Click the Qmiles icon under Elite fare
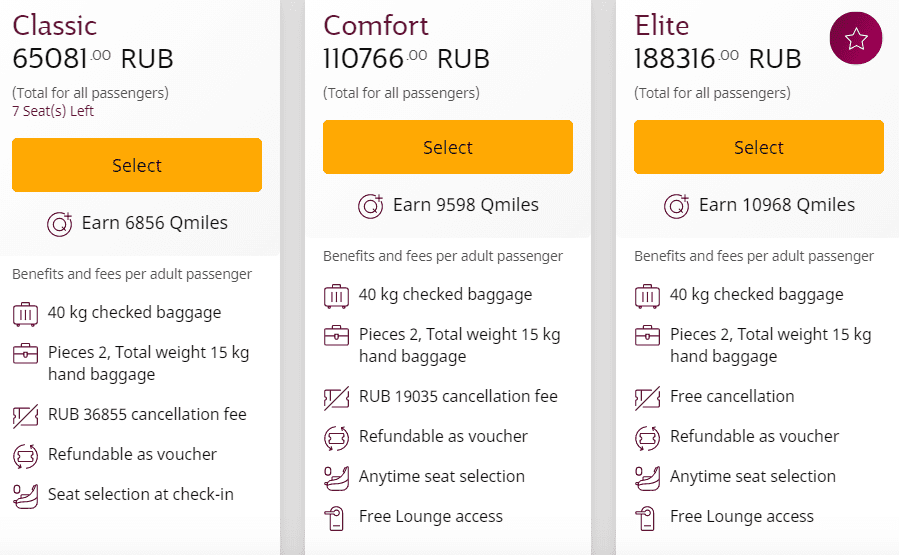Screen dimensions: 899x555 point(677,206)
